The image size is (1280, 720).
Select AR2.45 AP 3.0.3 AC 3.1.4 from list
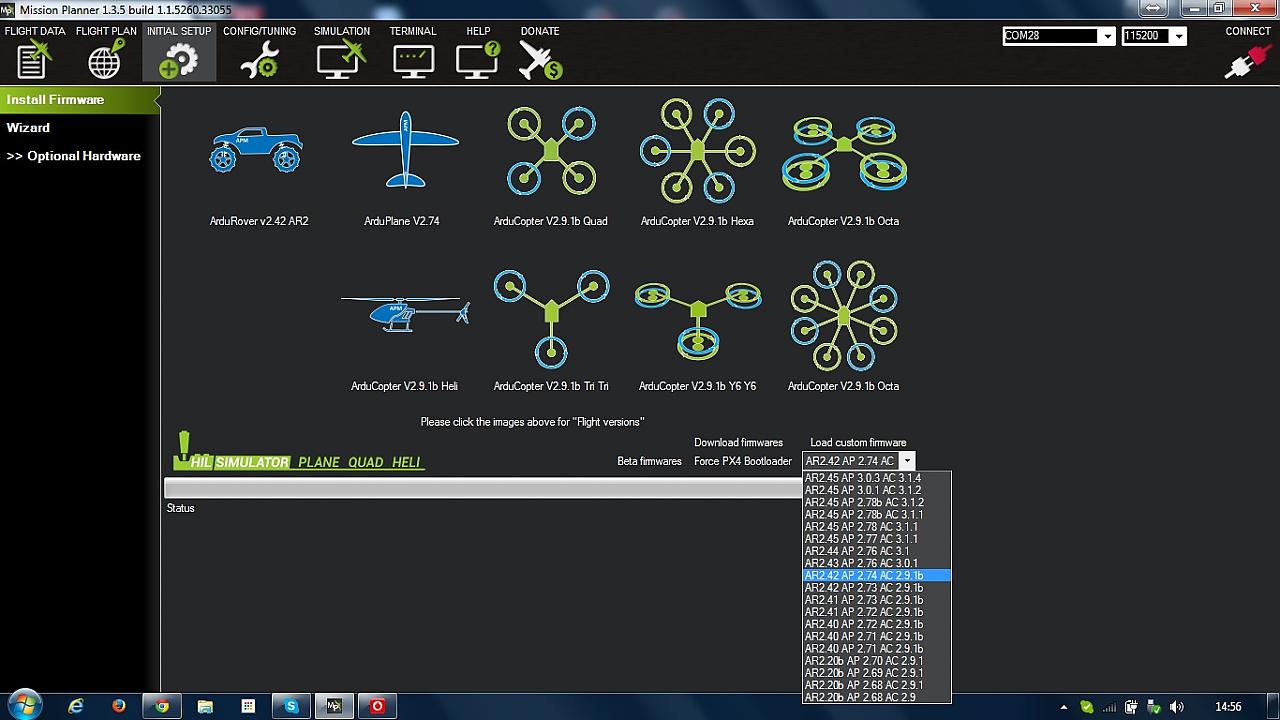[x=862, y=478]
